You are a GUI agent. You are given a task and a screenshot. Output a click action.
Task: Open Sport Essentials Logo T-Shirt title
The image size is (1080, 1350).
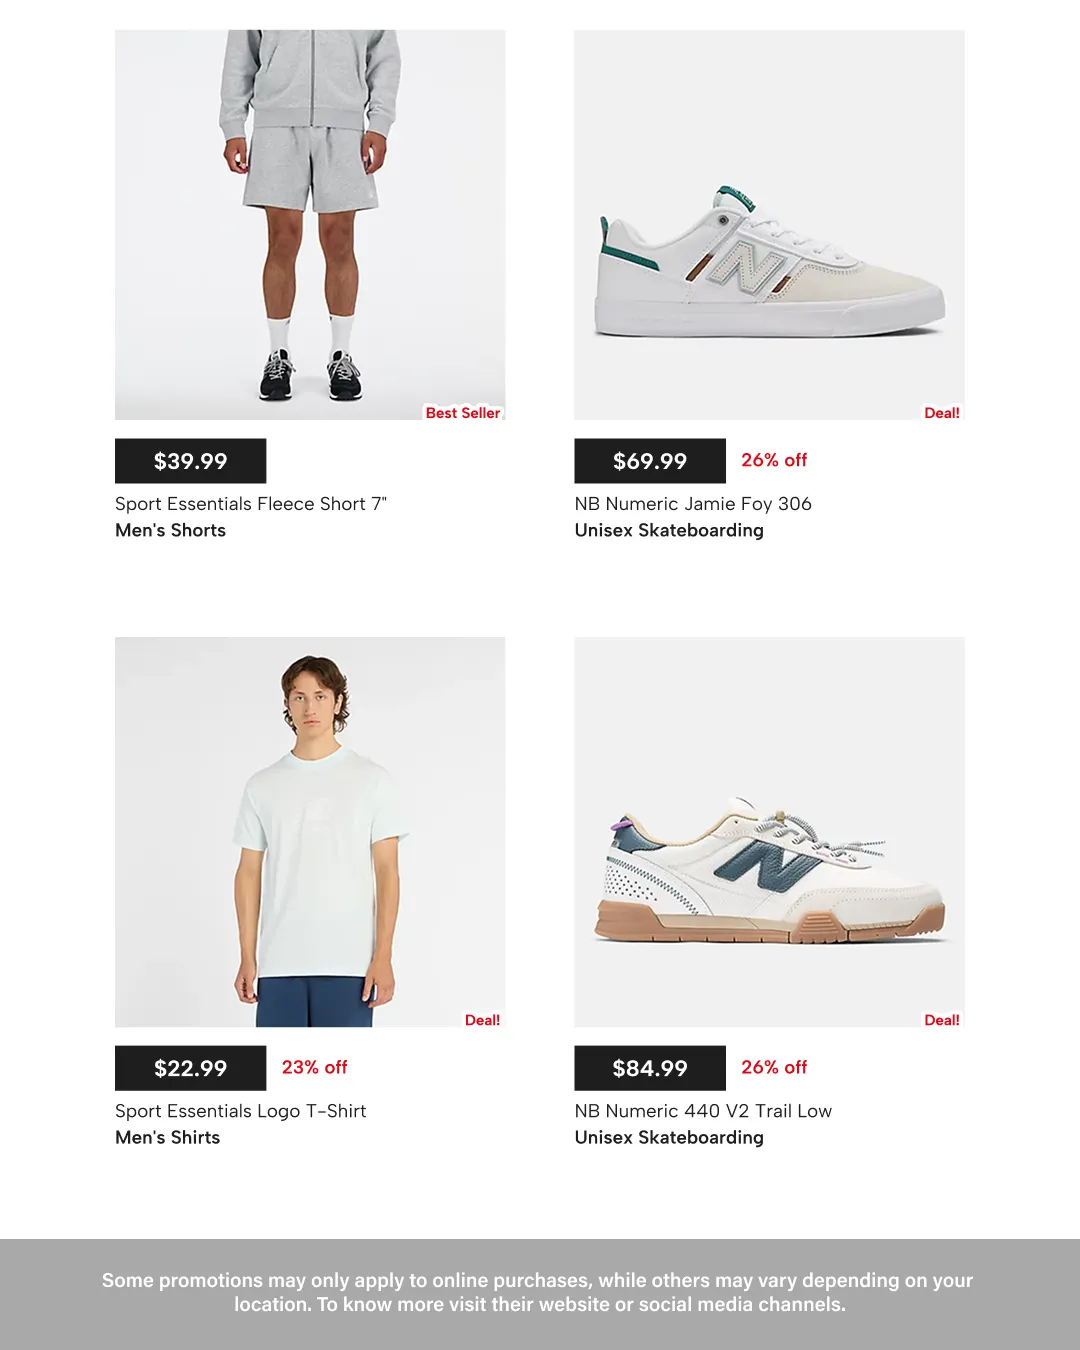(241, 1111)
